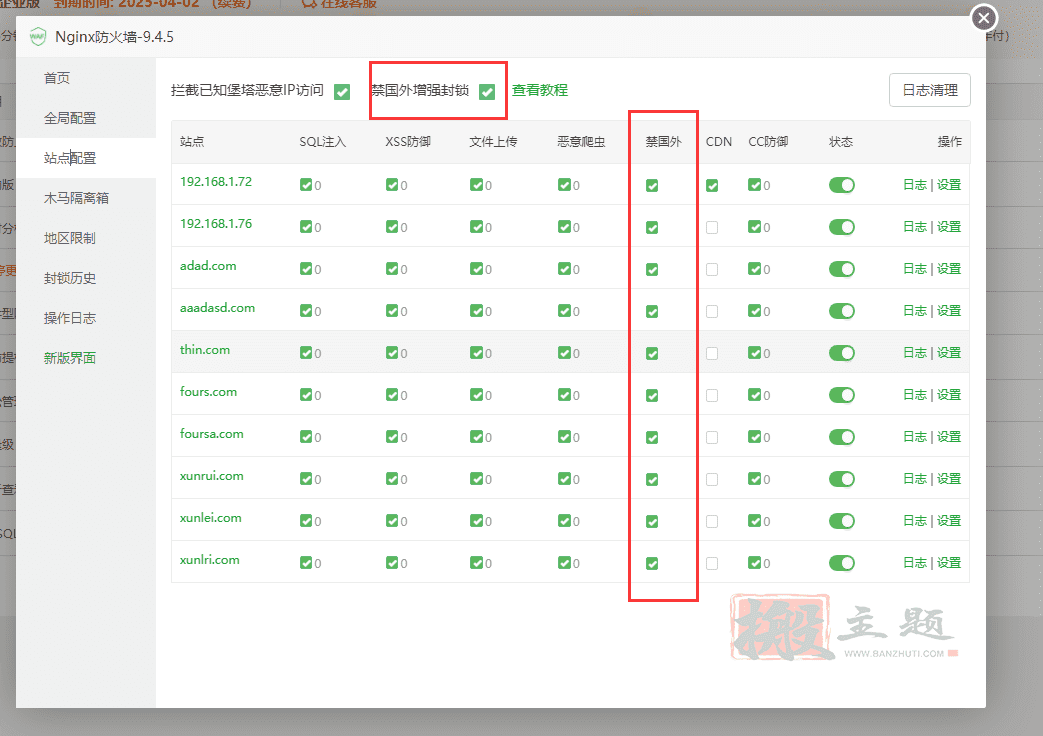Uncheck CDN for 192.168.1.72

[712, 186]
